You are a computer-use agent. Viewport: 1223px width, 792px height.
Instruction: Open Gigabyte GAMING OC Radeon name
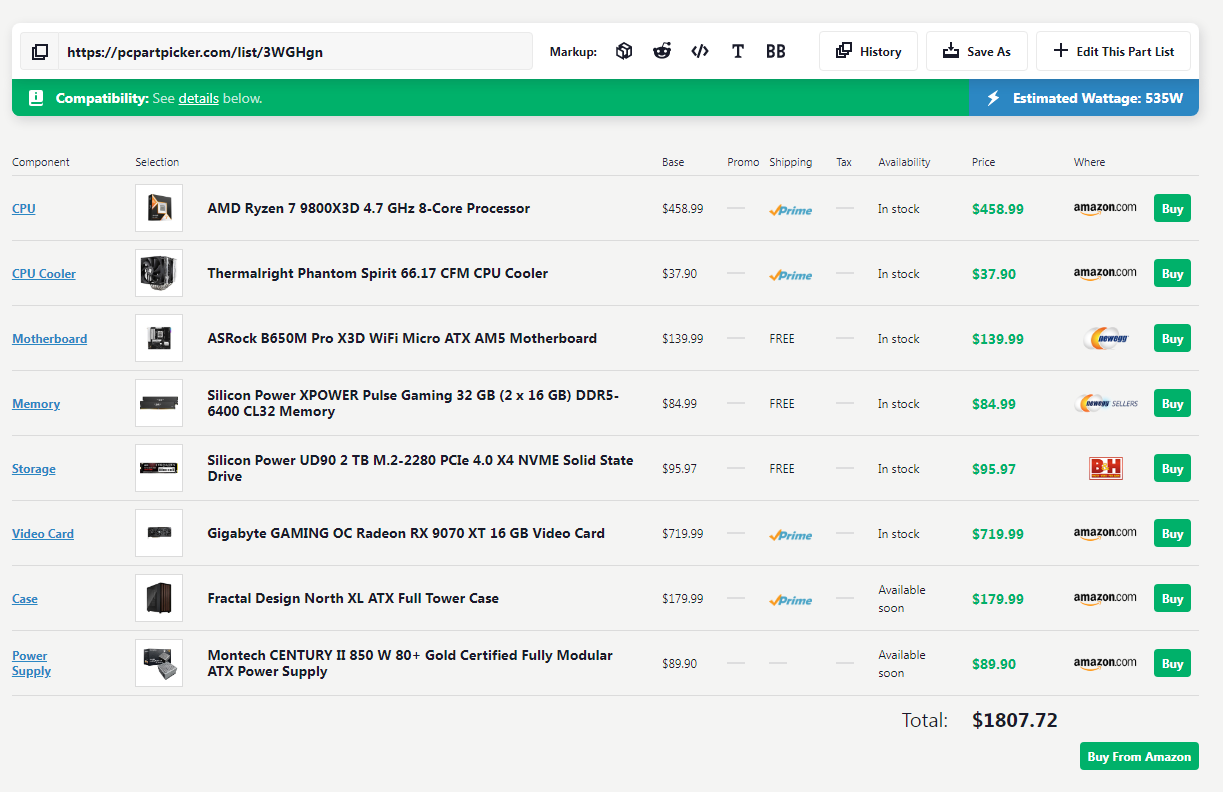point(406,533)
